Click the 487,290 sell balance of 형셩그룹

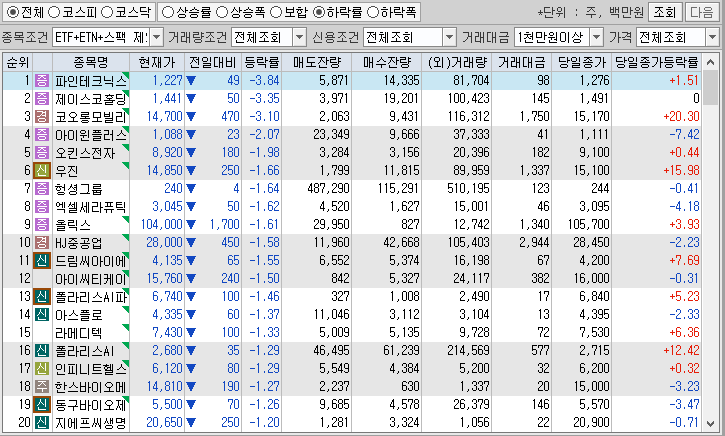coord(328,189)
